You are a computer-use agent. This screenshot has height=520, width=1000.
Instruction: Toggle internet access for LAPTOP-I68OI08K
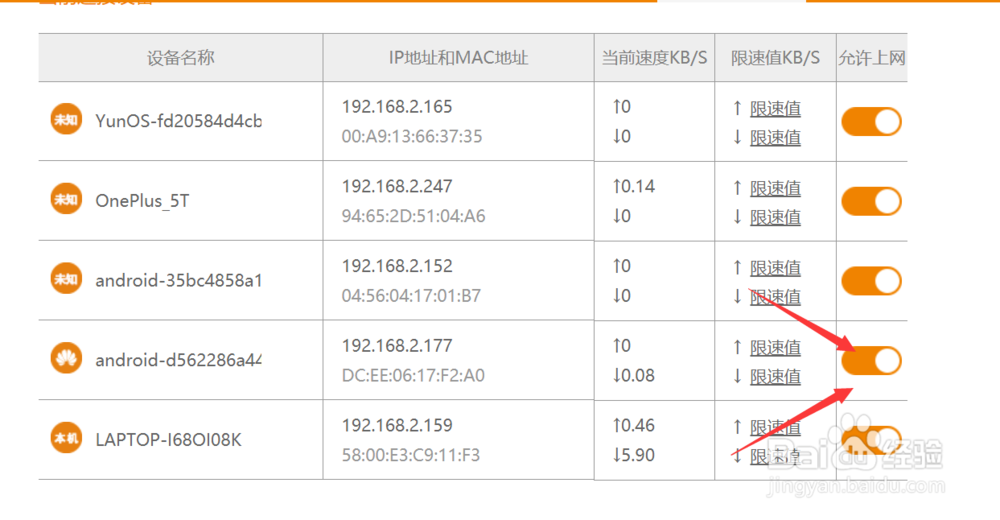pyautogui.click(x=871, y=440)
